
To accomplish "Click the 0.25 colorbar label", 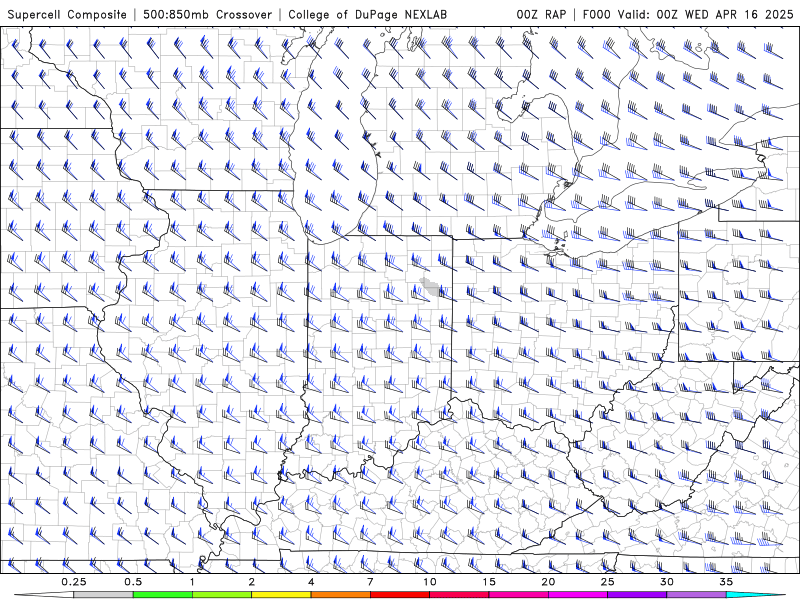I will point(74,582).
